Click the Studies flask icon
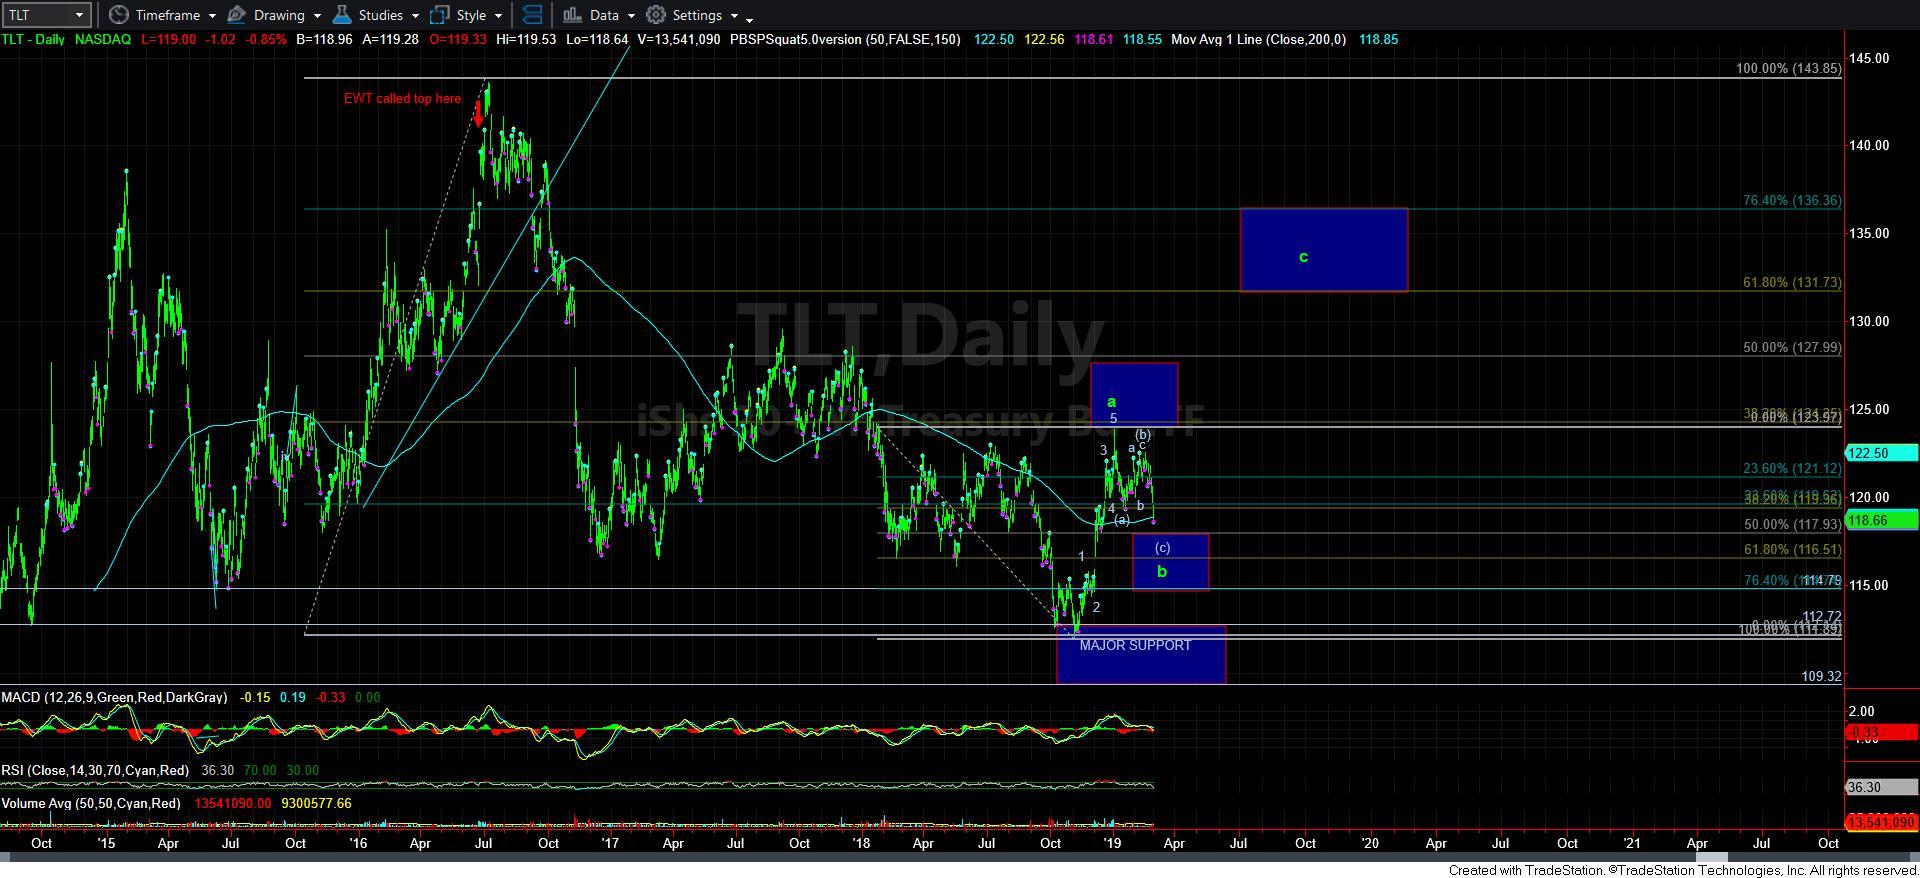 click(342, 15)
